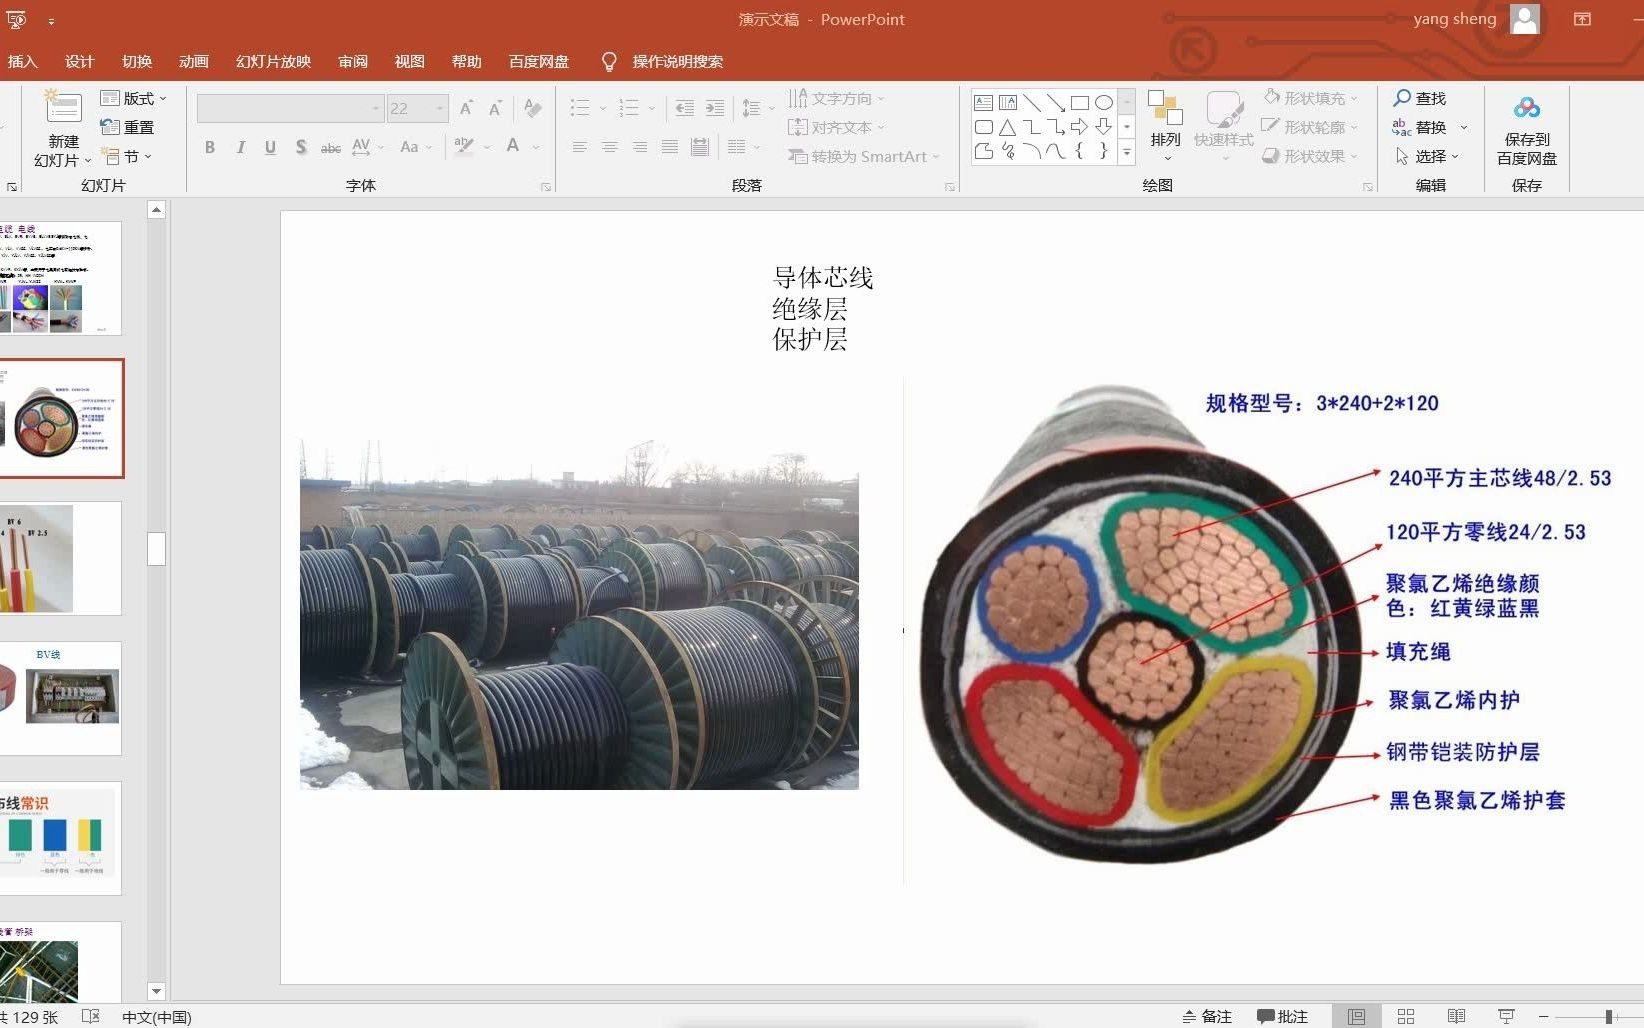This screenshot has height=1028, width=1644.
Task: Open the Review (审阅) tab
Action: (x=353, y=61)
